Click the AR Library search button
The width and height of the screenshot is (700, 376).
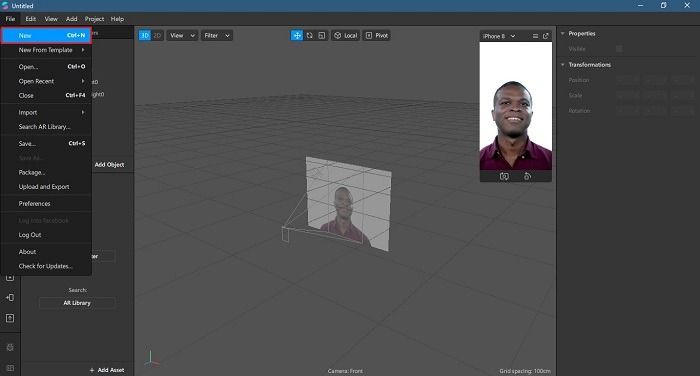click(x=77, y=303)
